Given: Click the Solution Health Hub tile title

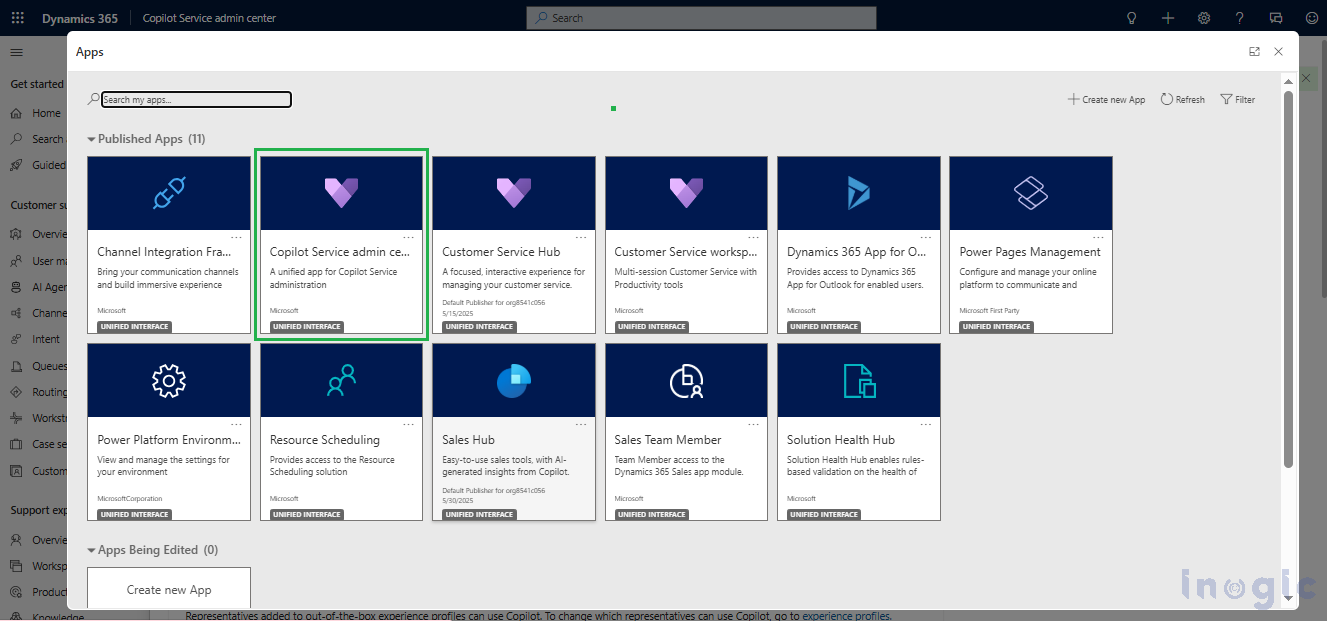Looking at the screenshot, I should [x=841, y=440].
